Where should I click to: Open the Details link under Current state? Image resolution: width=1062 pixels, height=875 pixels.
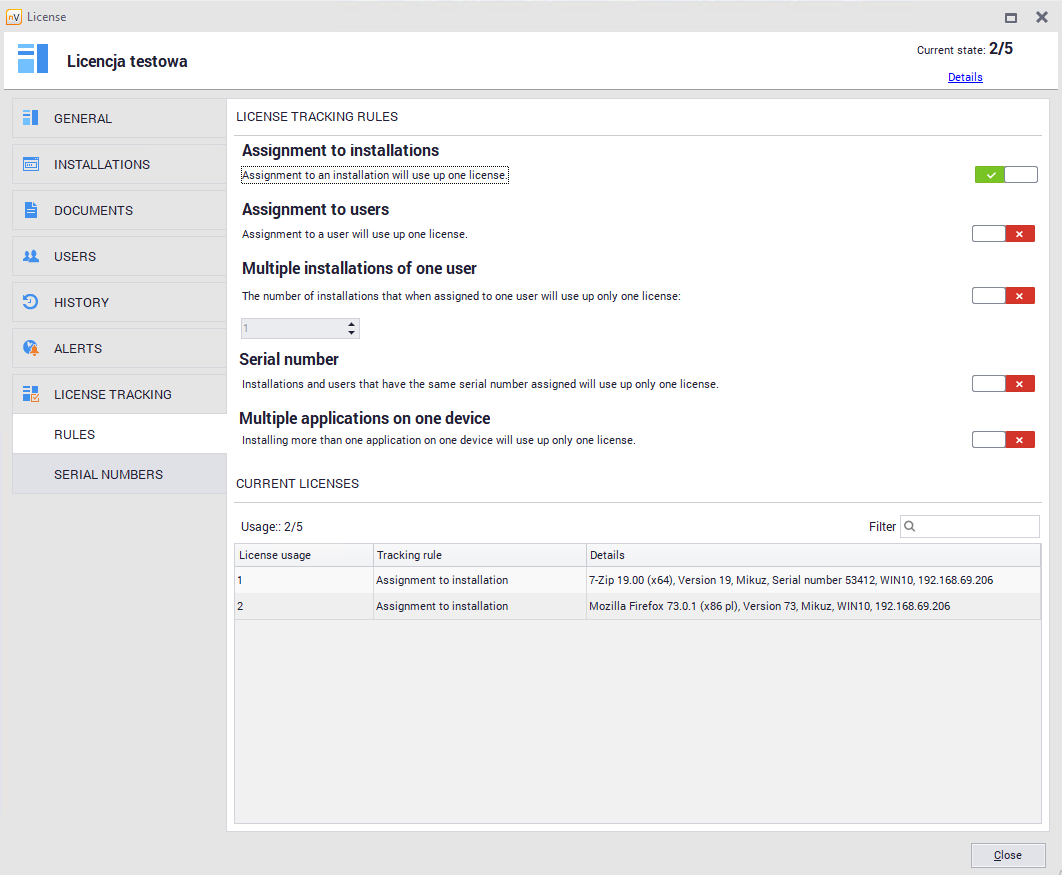(x=965, y=77)
